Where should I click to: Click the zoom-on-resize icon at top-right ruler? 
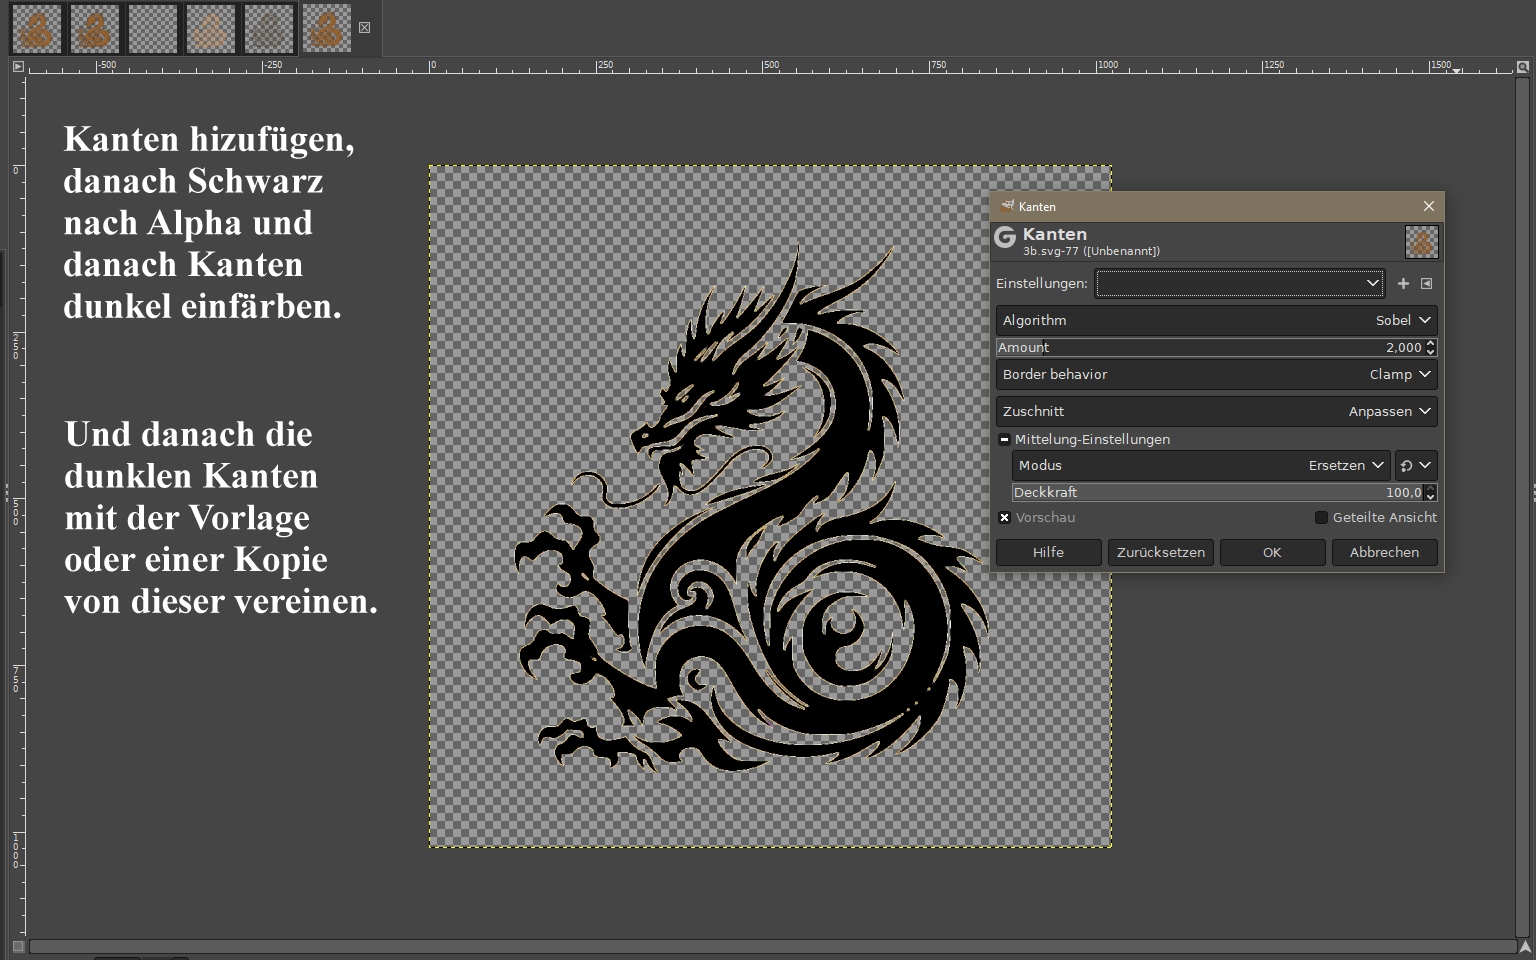point(1523,67)
